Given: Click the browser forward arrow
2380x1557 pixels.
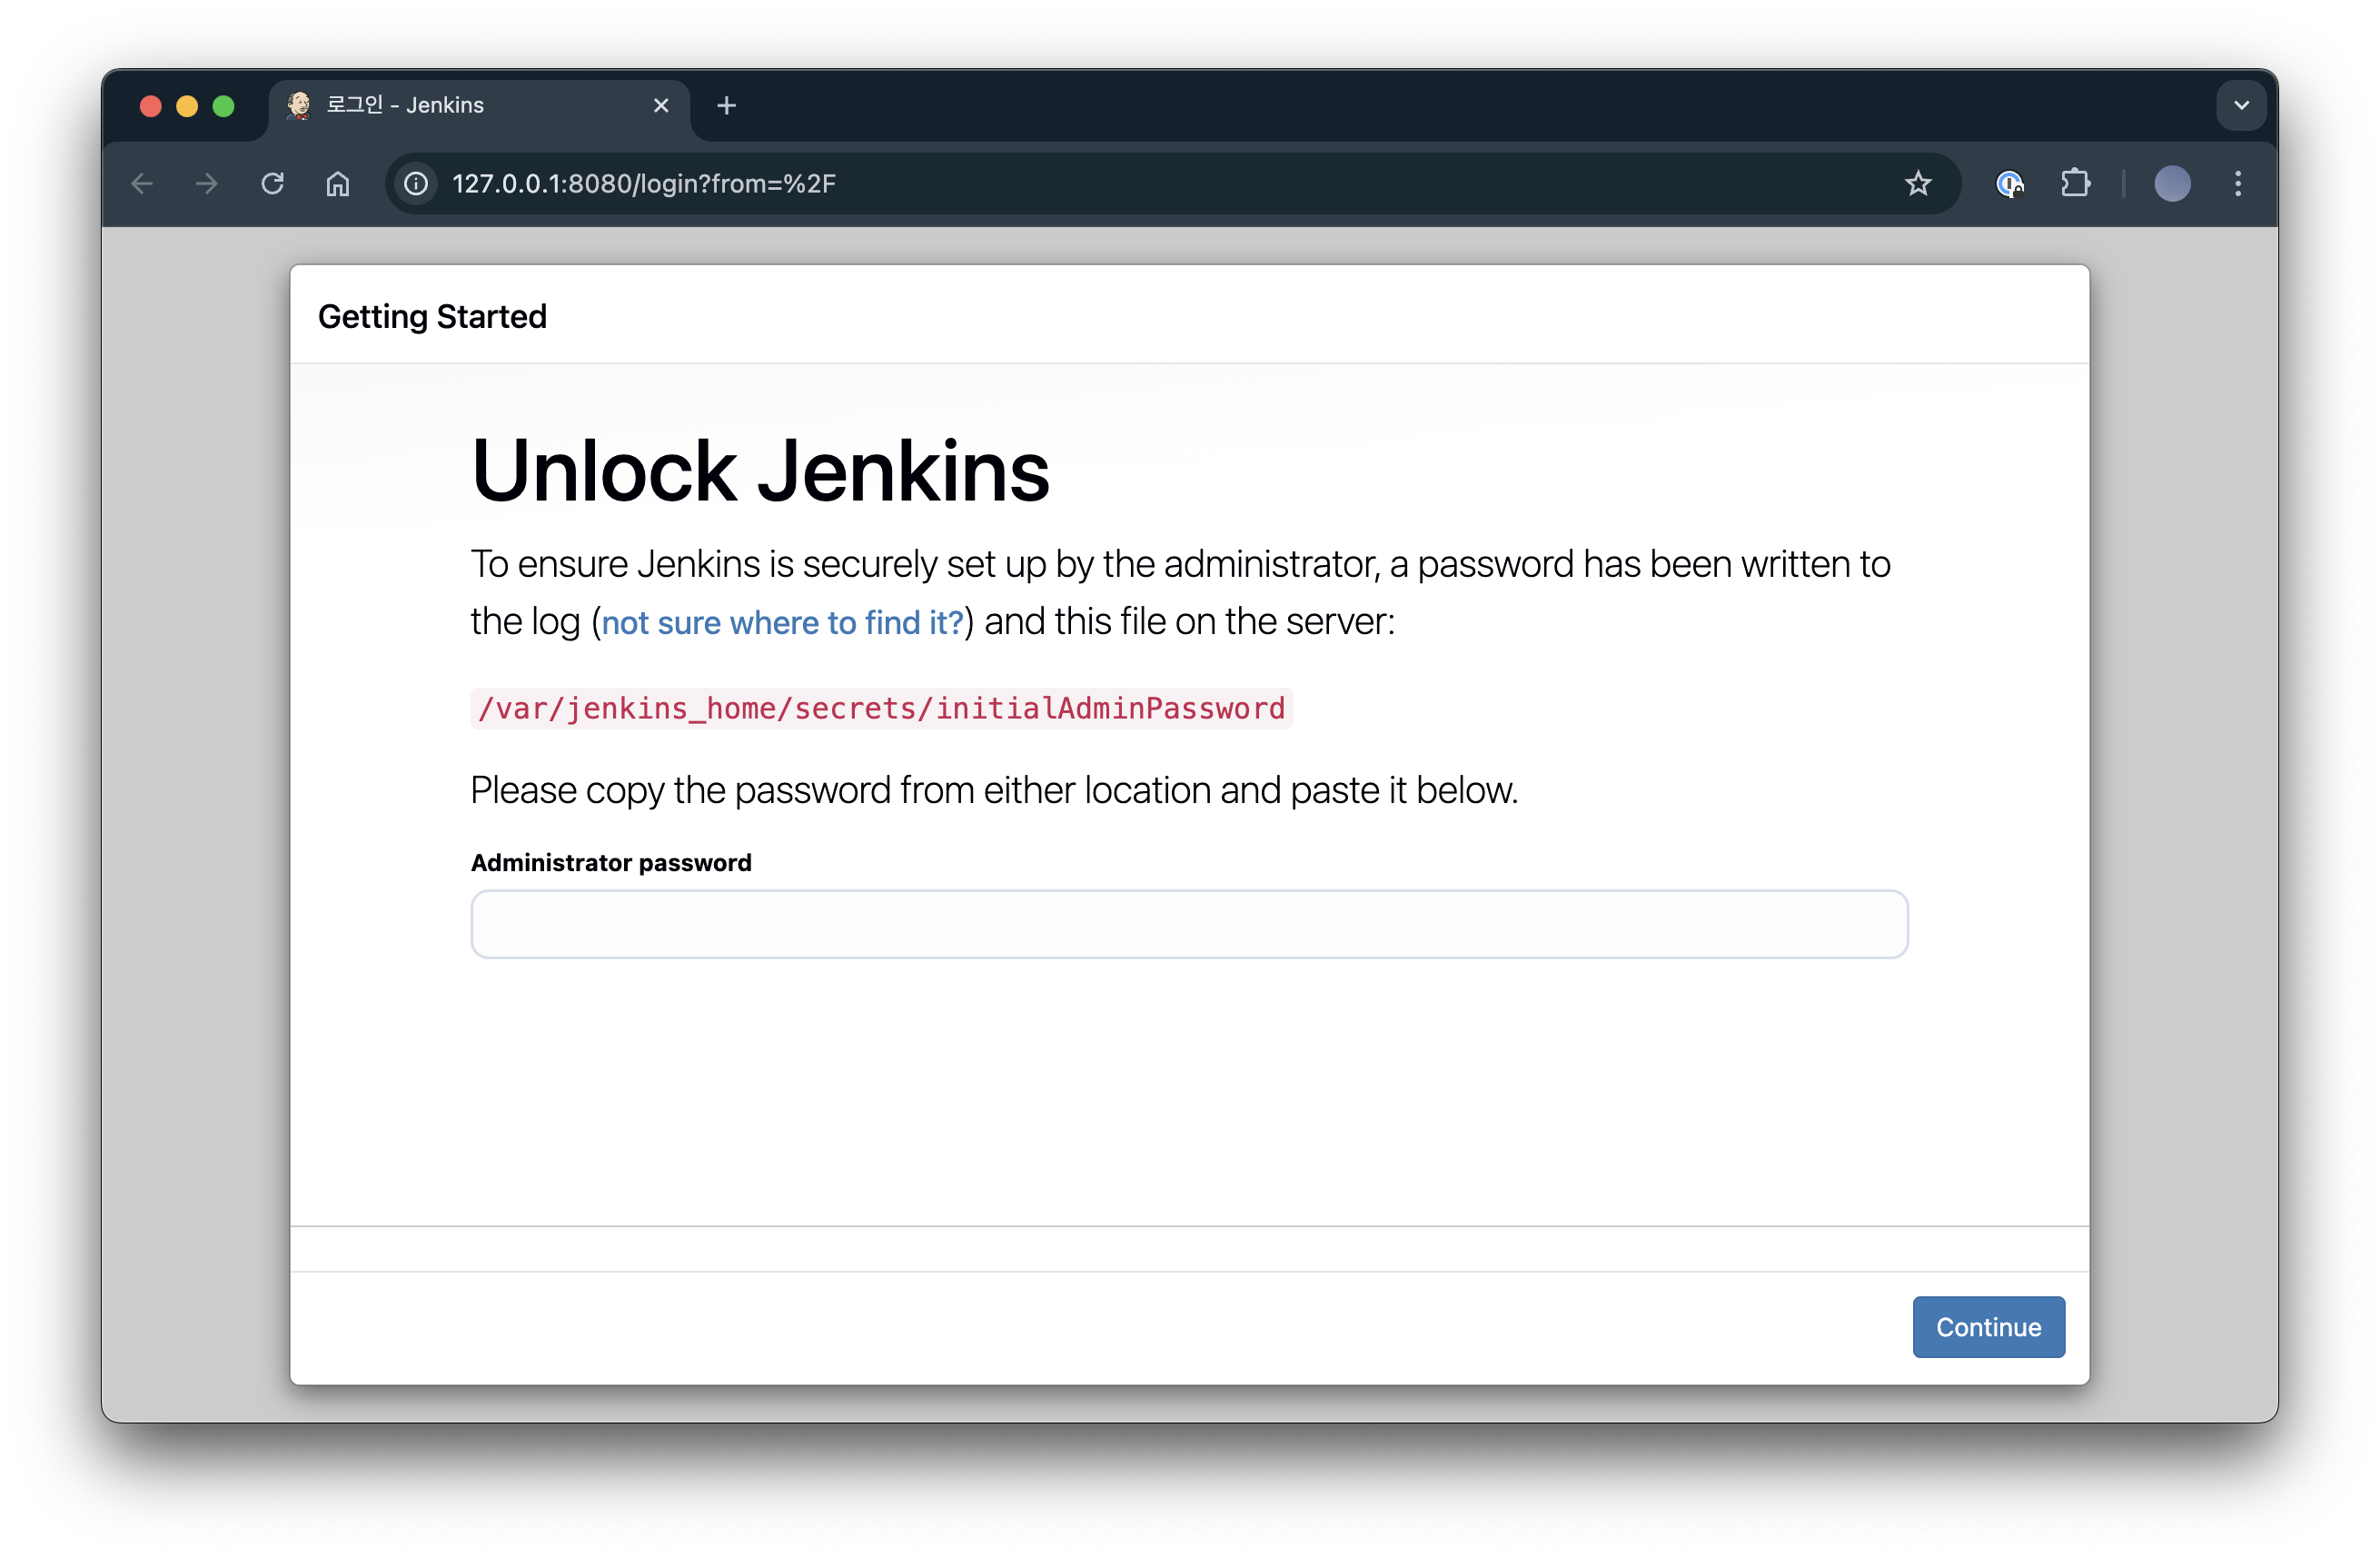Looking at the screenshot, I should (x=207, y=184).
